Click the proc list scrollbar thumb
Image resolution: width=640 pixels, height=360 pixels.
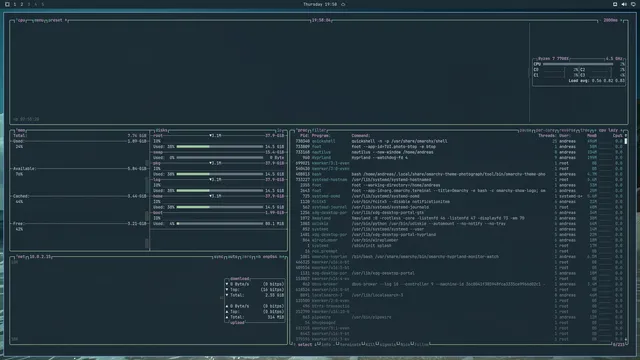coord(626,141)
